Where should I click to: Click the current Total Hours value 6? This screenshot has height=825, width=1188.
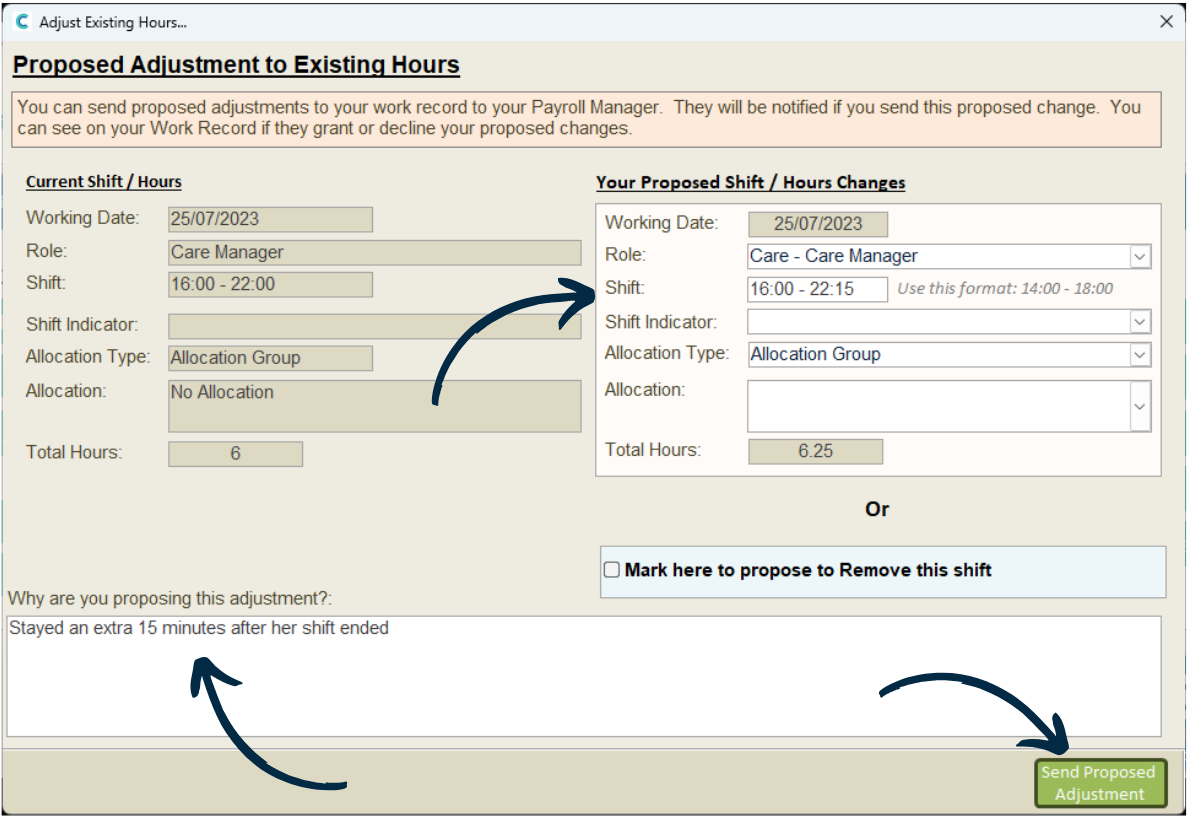pyautogui.click(x=235, y=454)
